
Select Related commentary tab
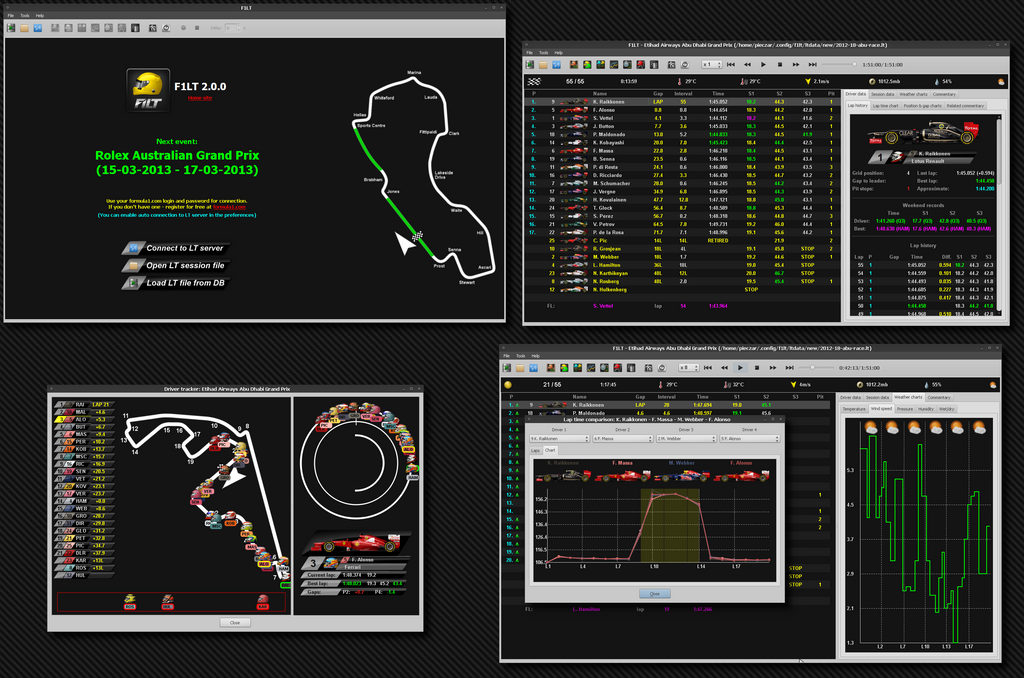click(x=965, y=106)
